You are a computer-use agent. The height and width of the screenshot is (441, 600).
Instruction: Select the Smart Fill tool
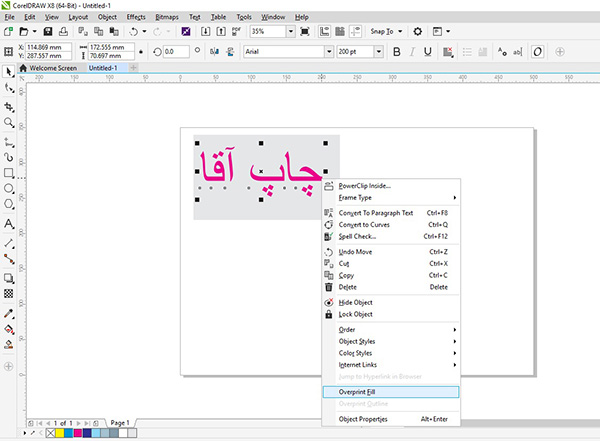pos(9,344)
